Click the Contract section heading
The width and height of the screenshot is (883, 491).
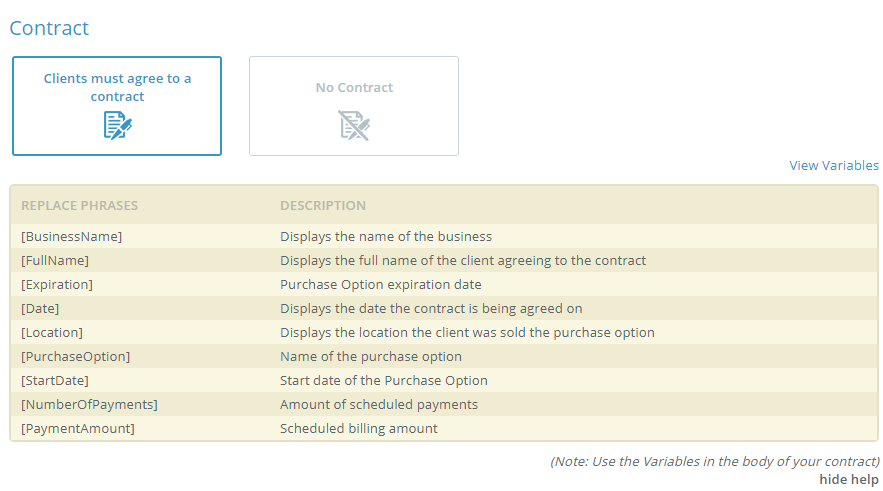coord(50,28)
